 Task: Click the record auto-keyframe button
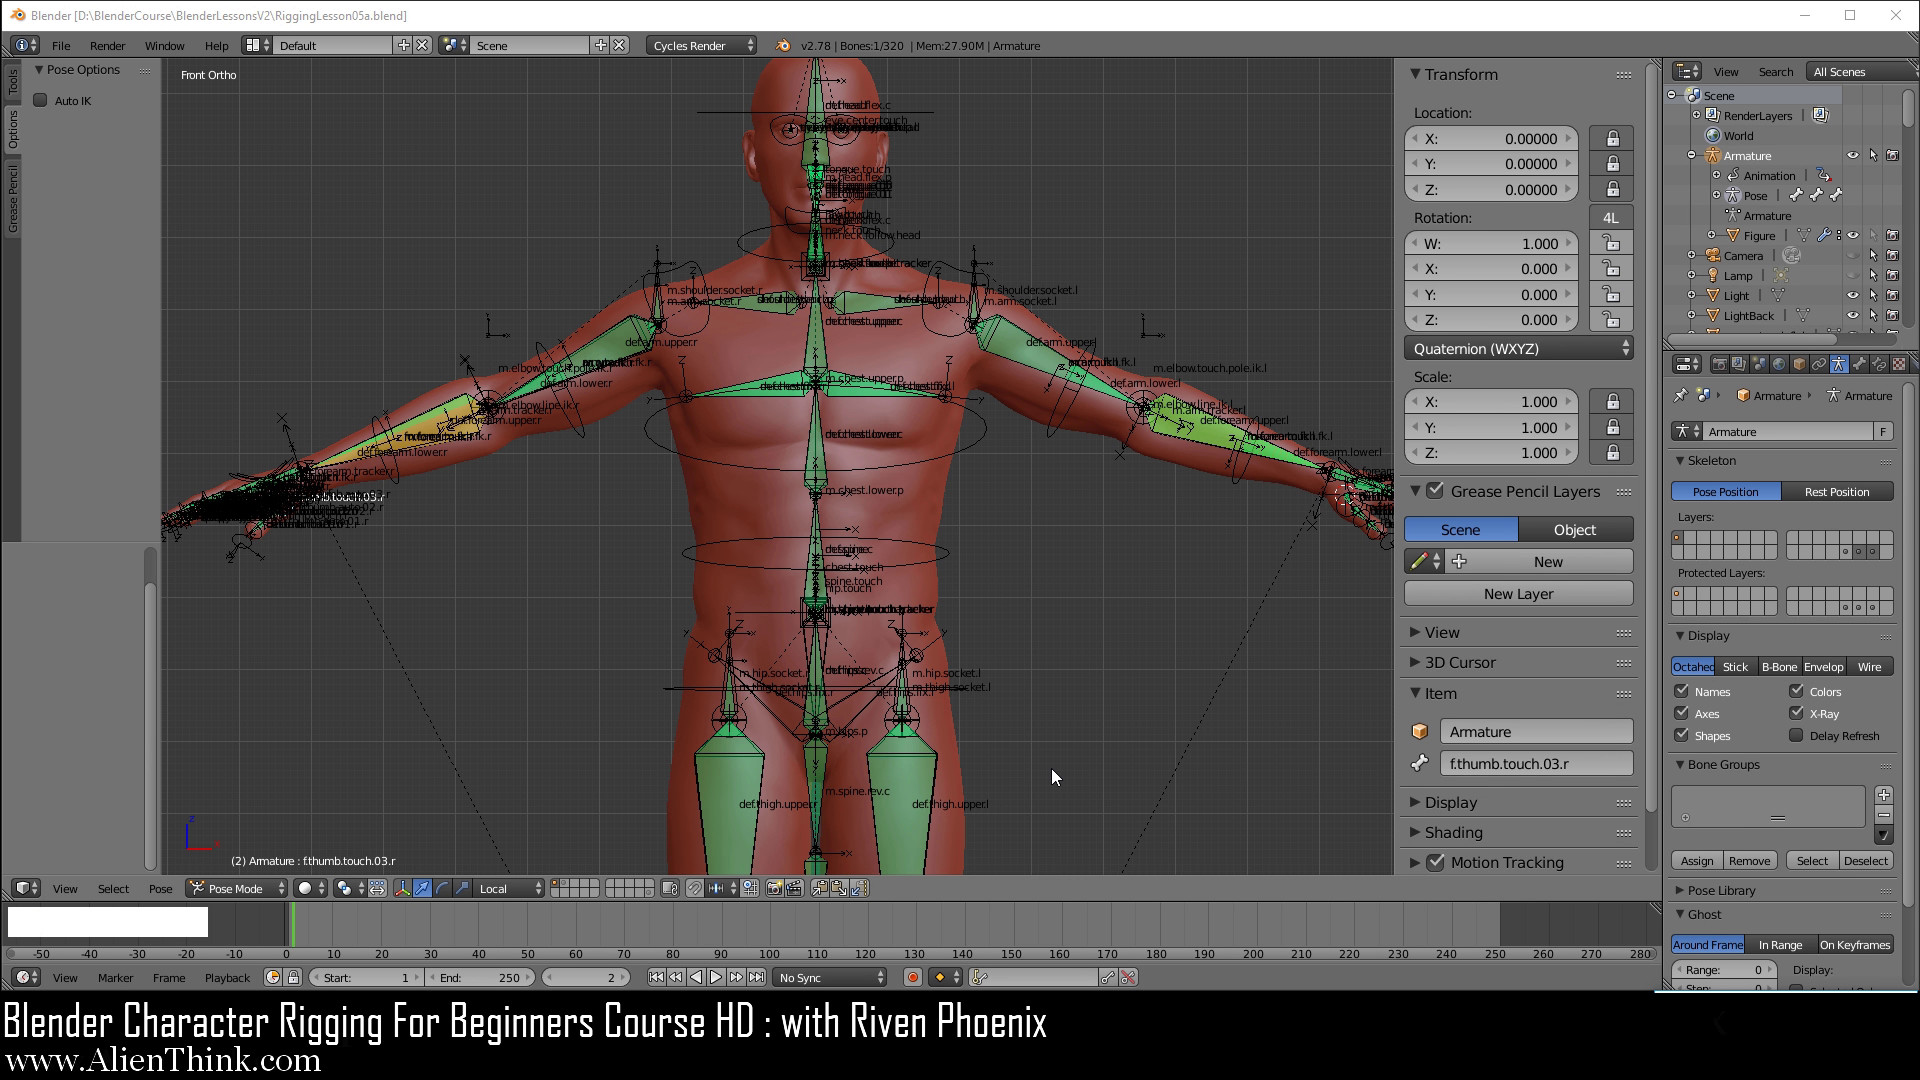pyautogui.click(x=912, y=978)
